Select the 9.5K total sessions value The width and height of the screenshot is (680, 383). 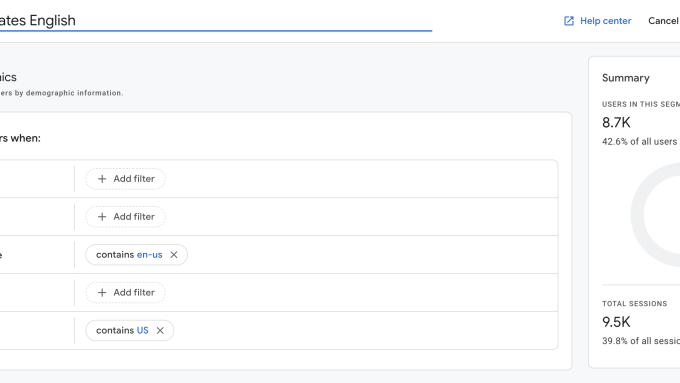tap(616, 322)
